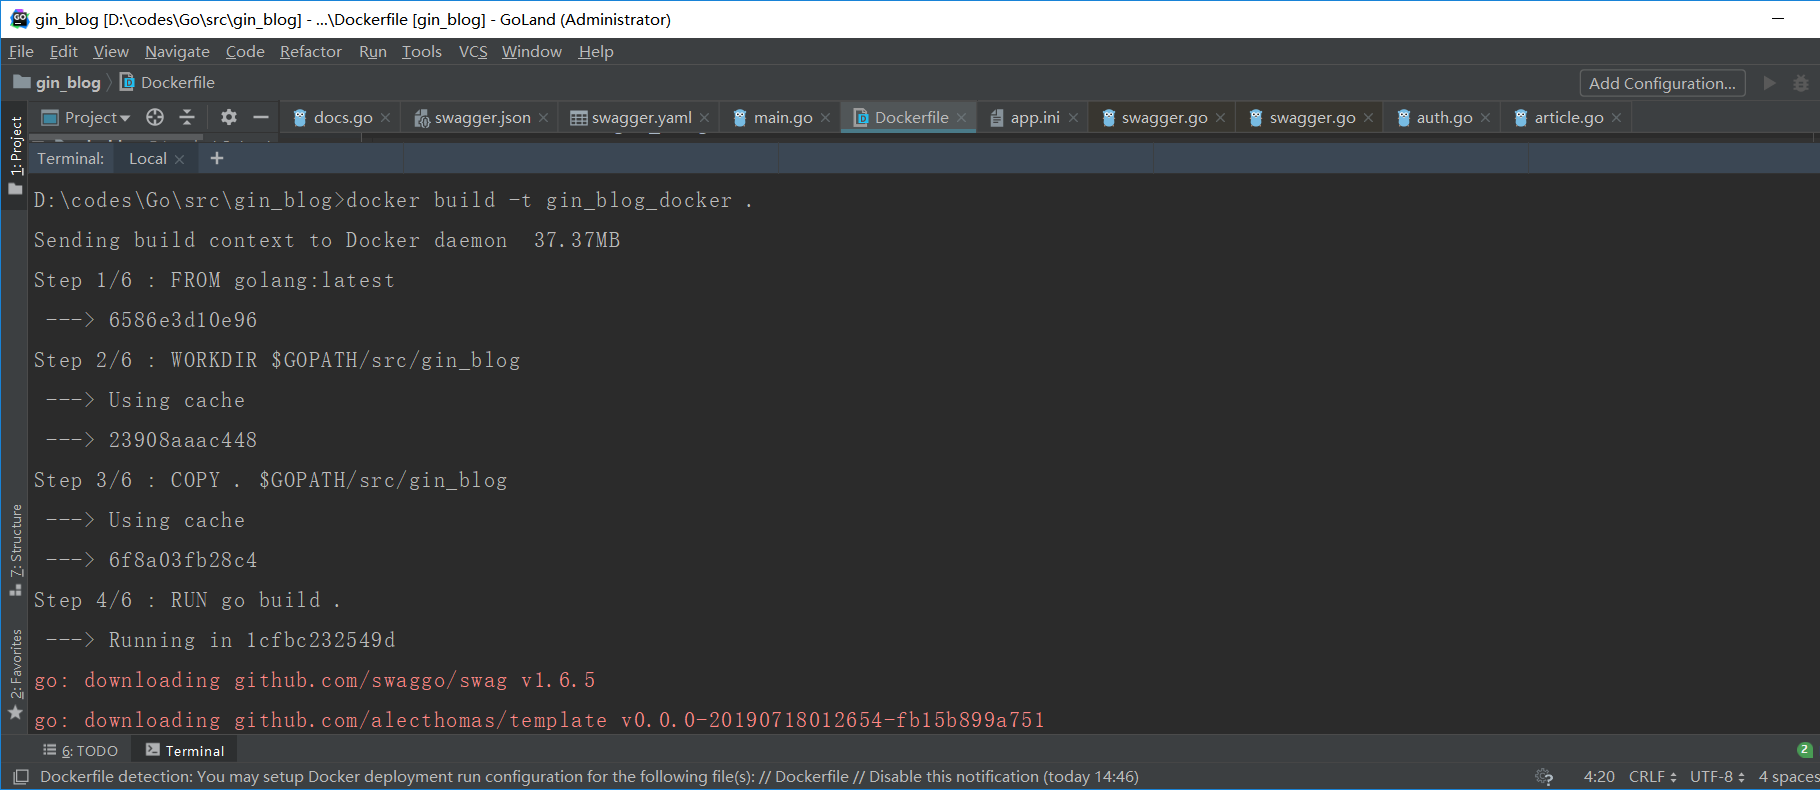Image resolution: width=1820 pixels, height=790 pixels.
Task: Close the Dockerfile tab
Action: (962, 118)
